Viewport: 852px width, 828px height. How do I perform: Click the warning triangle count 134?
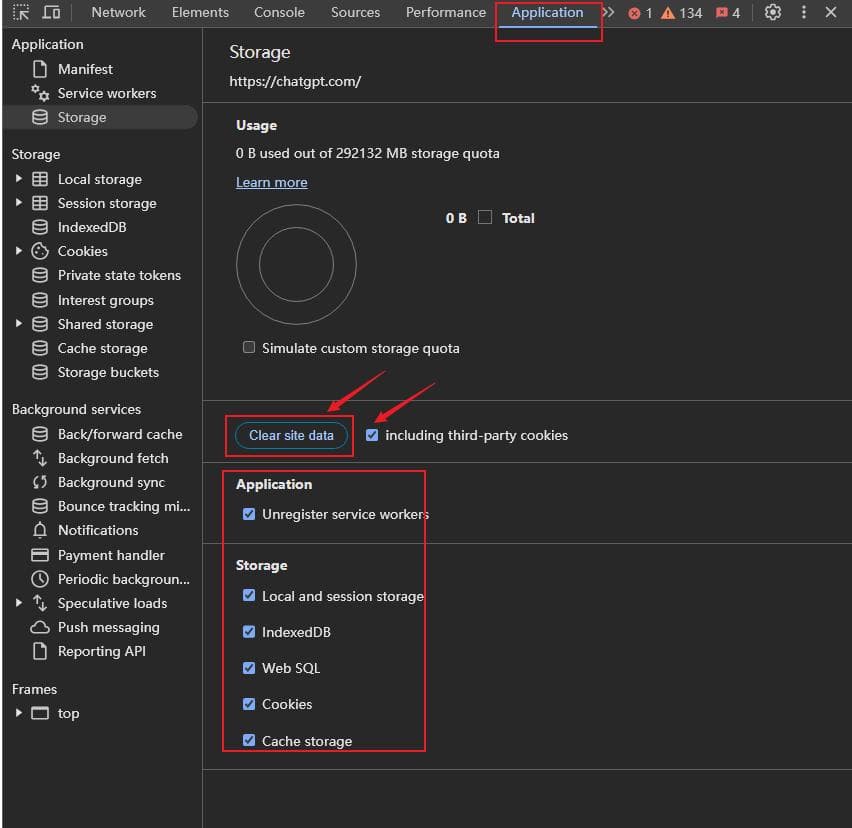(x=681, y=13)
